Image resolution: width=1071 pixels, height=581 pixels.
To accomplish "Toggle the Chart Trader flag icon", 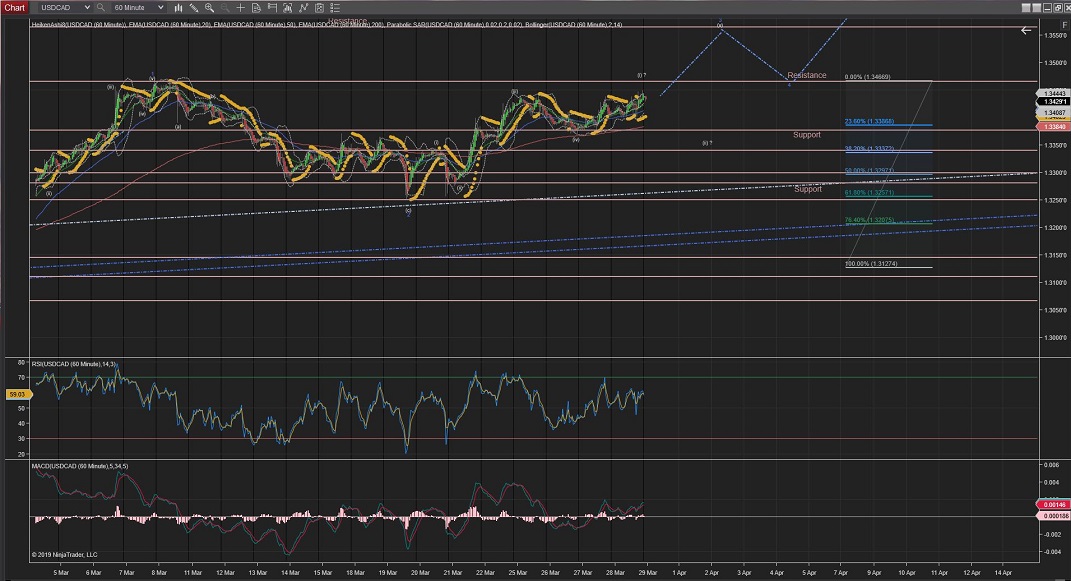I will click(272, 8).
